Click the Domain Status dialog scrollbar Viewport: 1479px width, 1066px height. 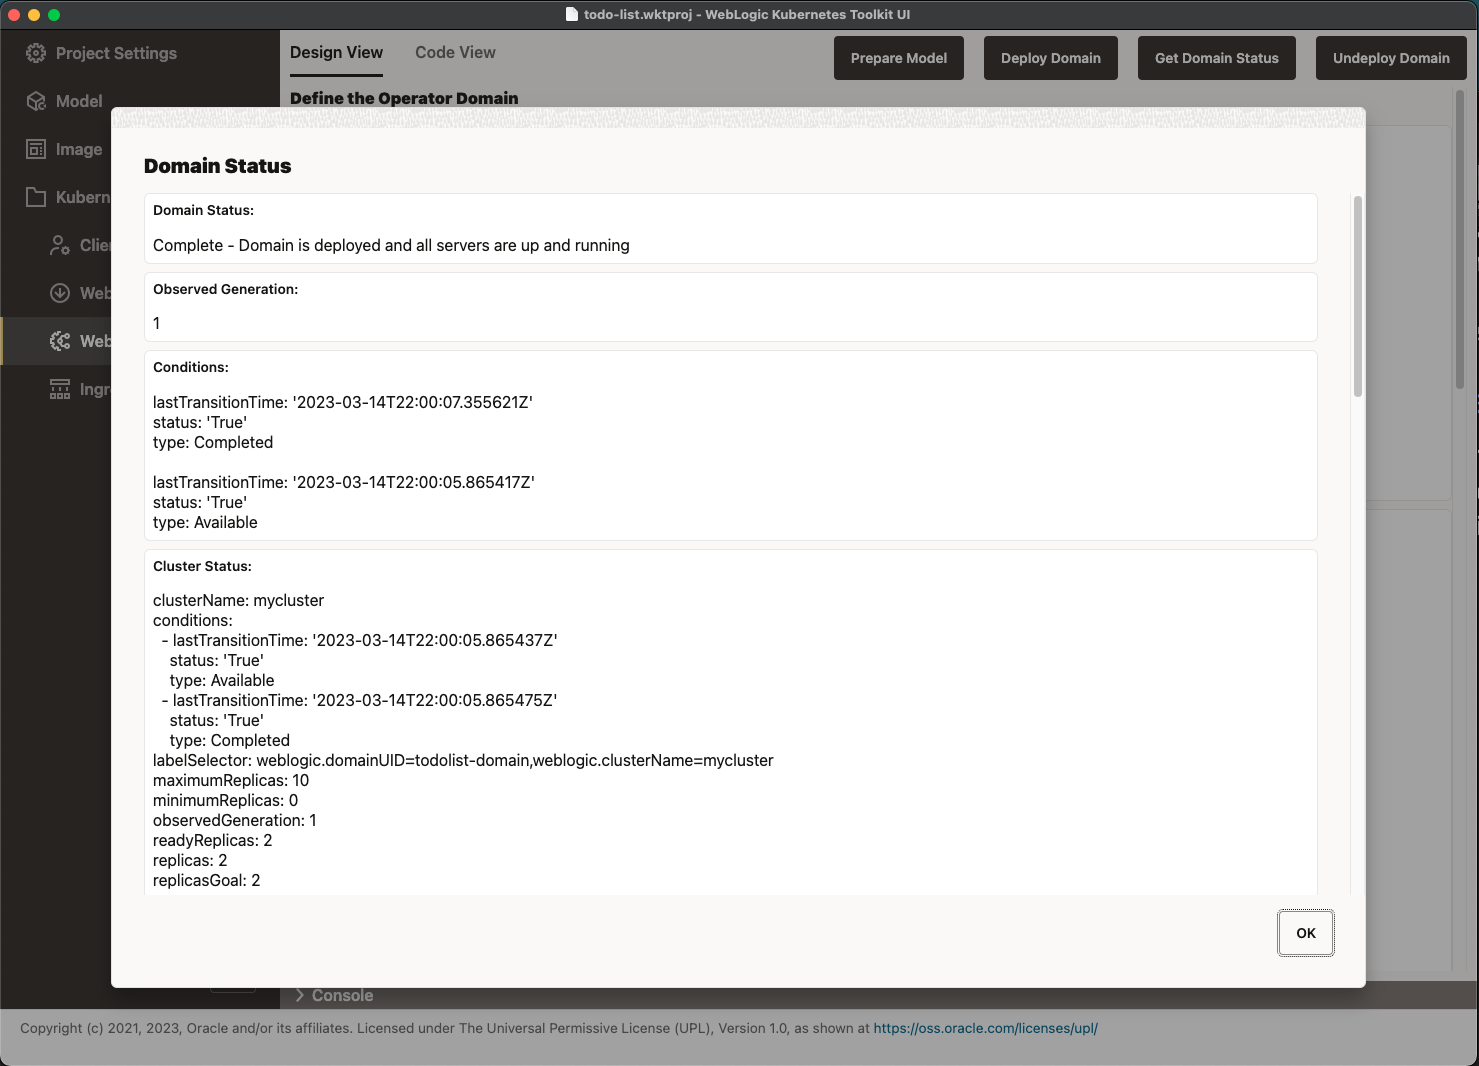[x=1358, y=296]
